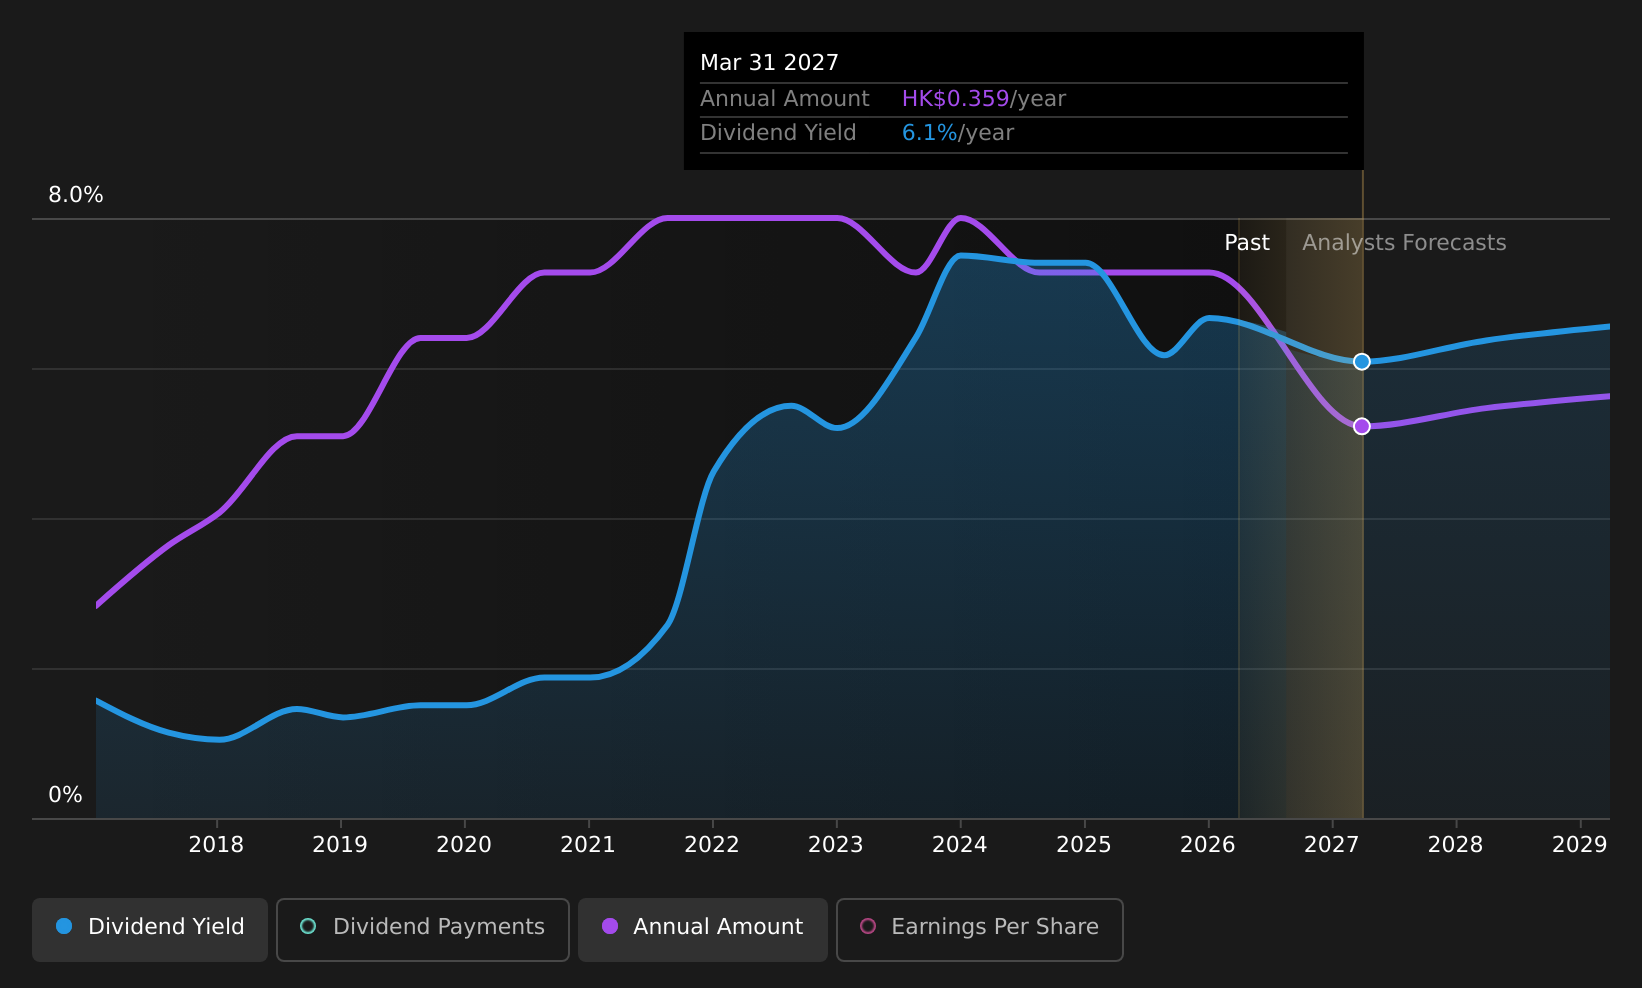This screenshot has height=988, width=1642.
Task: Click the 2019 x-axis year label
Action: pyautogui.click(x=340, y=845)
